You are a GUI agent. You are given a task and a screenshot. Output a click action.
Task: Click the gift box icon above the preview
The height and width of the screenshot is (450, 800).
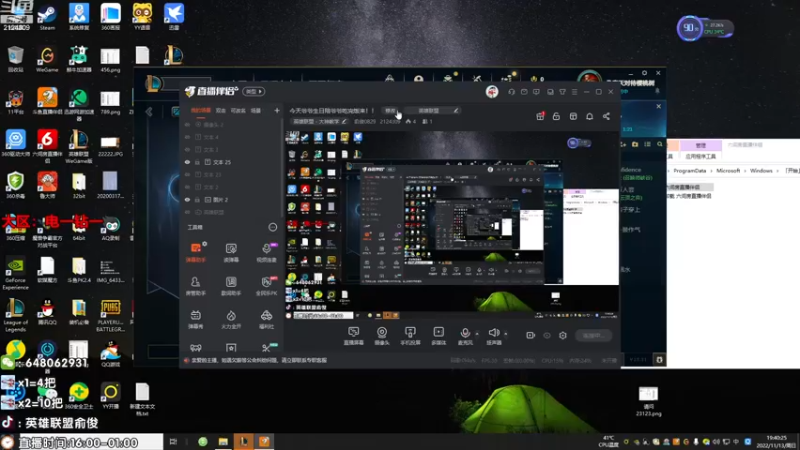pos(540,116)
